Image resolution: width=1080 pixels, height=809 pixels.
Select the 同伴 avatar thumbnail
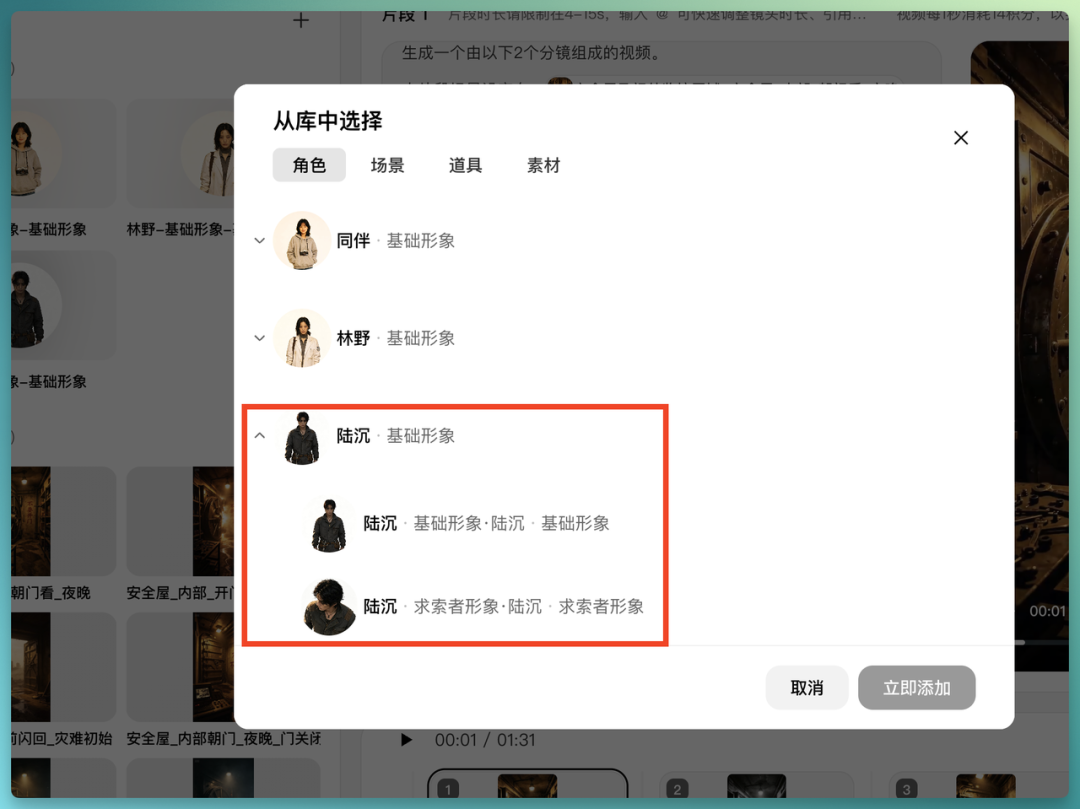pos(302,240)
